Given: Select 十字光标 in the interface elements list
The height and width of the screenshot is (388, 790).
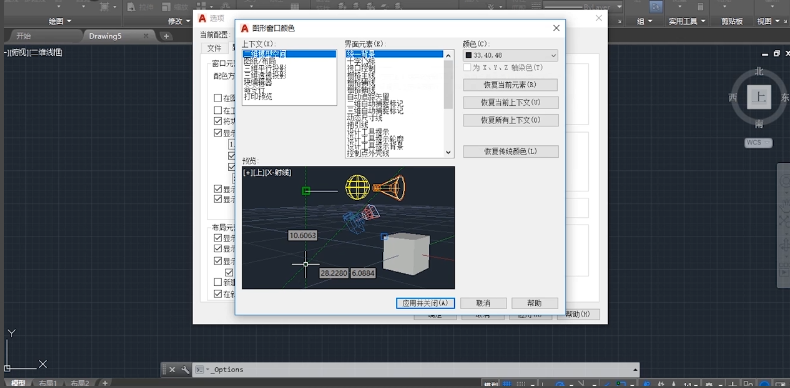Looking at the screenshot, I should [358, 60].
